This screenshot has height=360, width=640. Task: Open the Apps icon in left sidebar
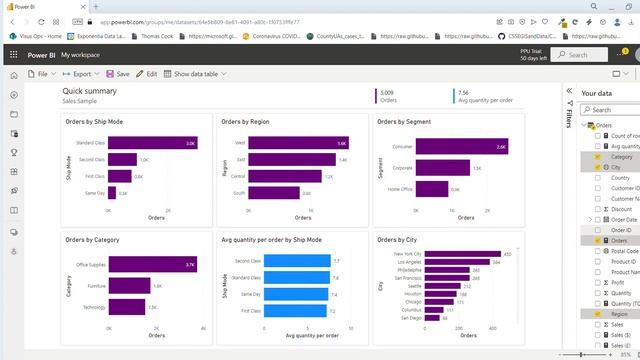click(14, 171)
